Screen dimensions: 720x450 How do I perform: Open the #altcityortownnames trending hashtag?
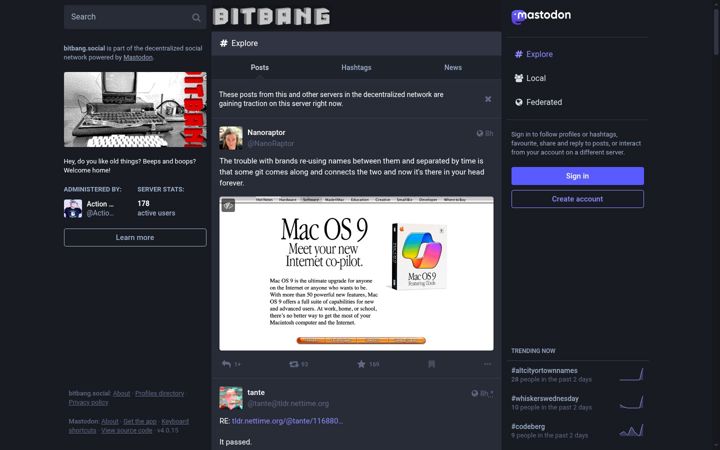point(544,371)
